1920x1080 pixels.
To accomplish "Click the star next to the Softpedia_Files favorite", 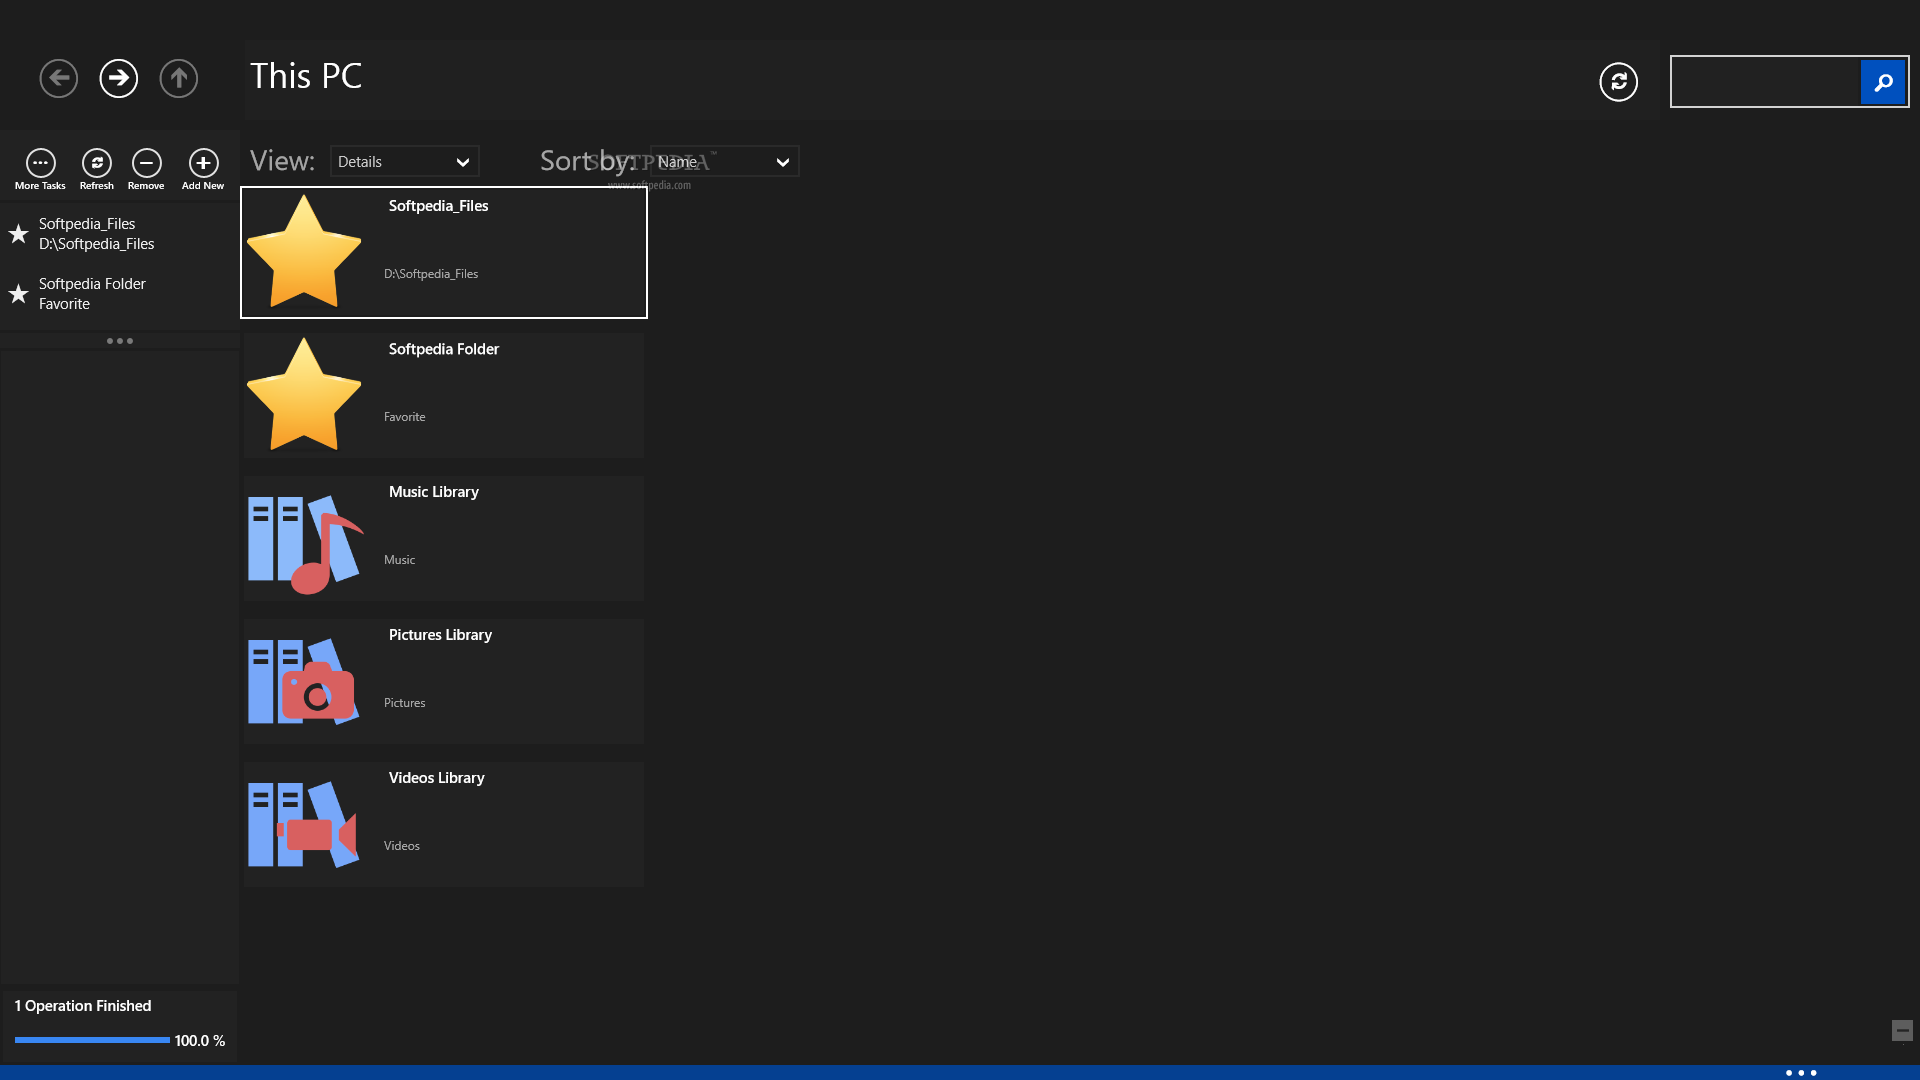I will pyautogui.click(x=18, y=234).
